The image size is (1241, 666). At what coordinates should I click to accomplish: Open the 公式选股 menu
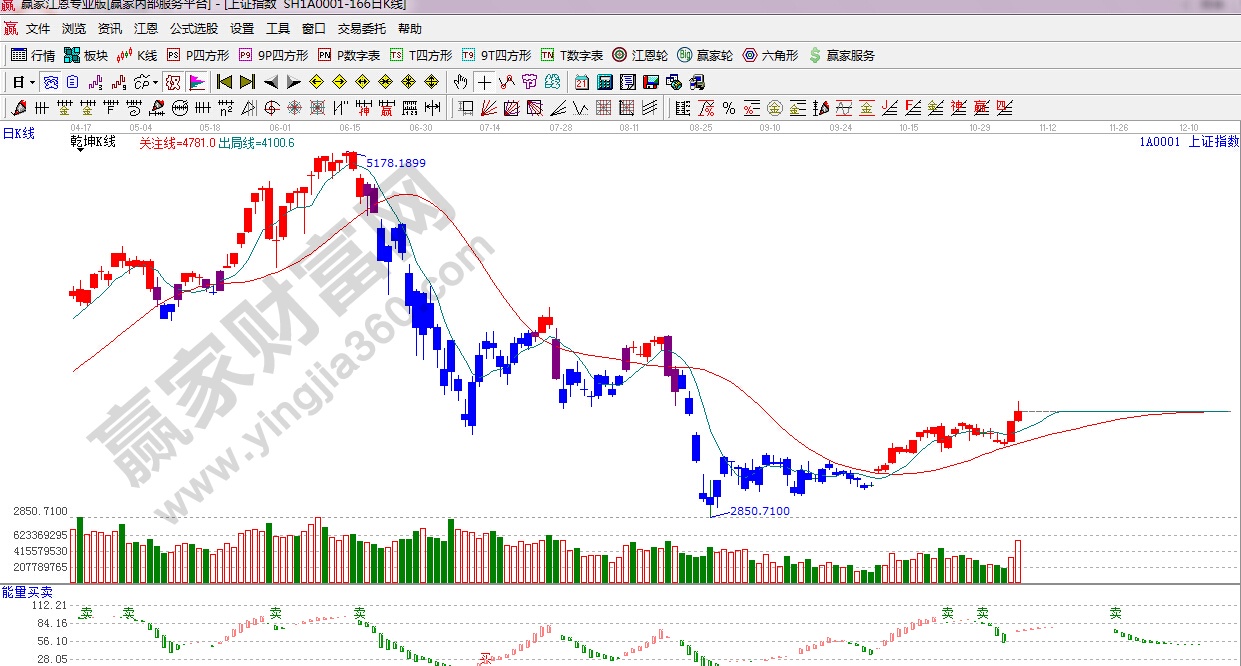click(x=193, y=29)
